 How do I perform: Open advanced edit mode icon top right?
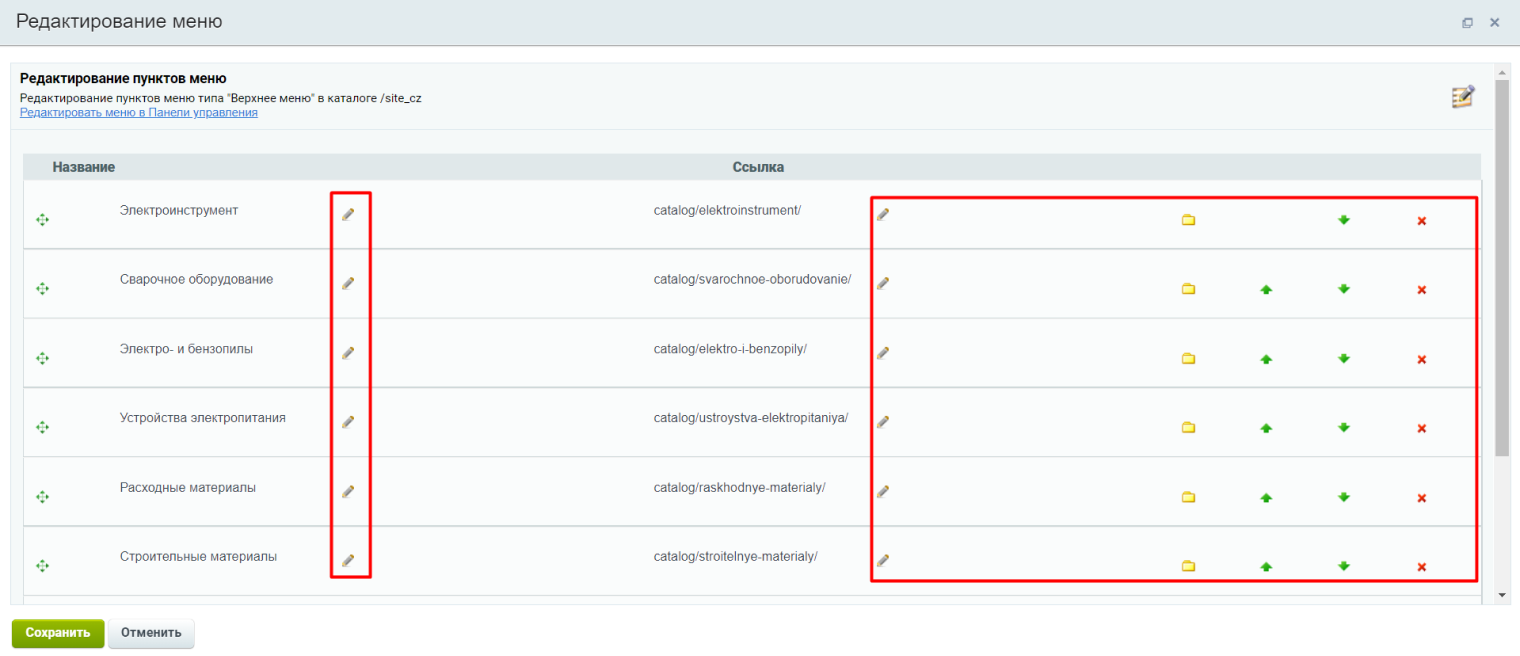1463,96
